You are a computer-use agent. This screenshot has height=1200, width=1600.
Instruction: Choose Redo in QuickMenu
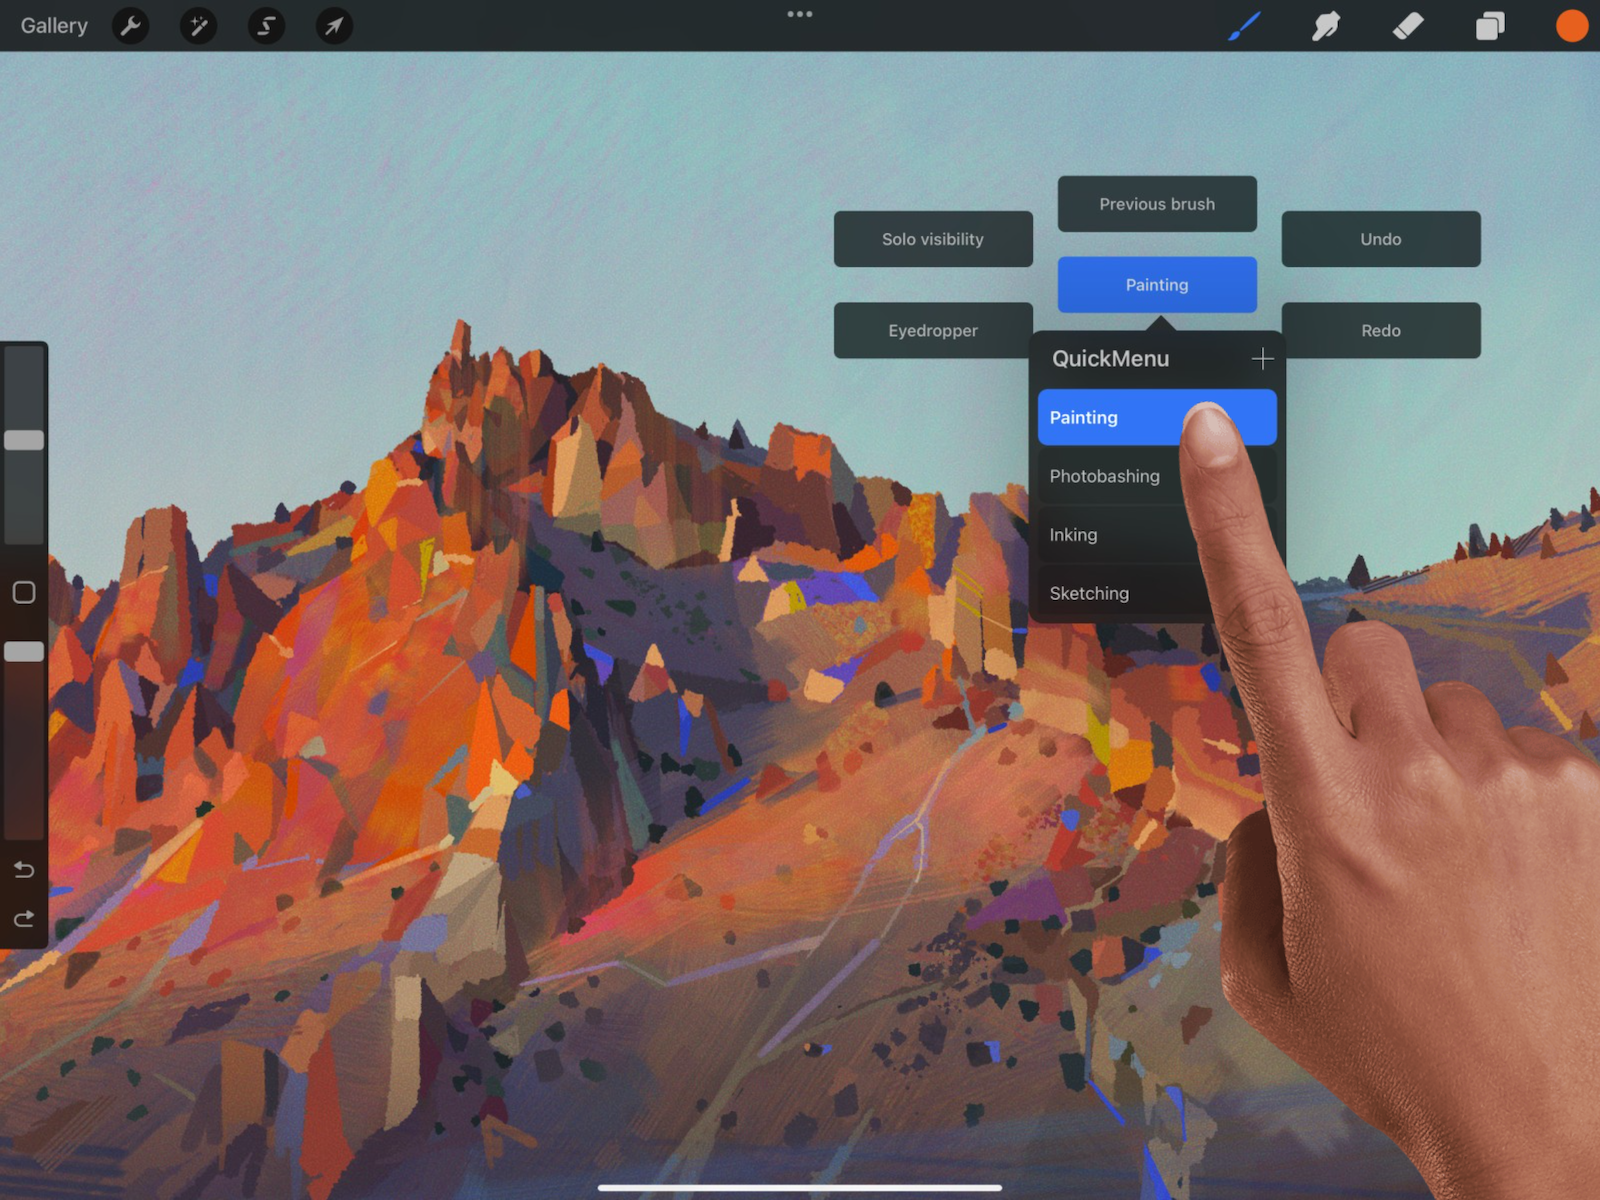(x=1381, y=330)
